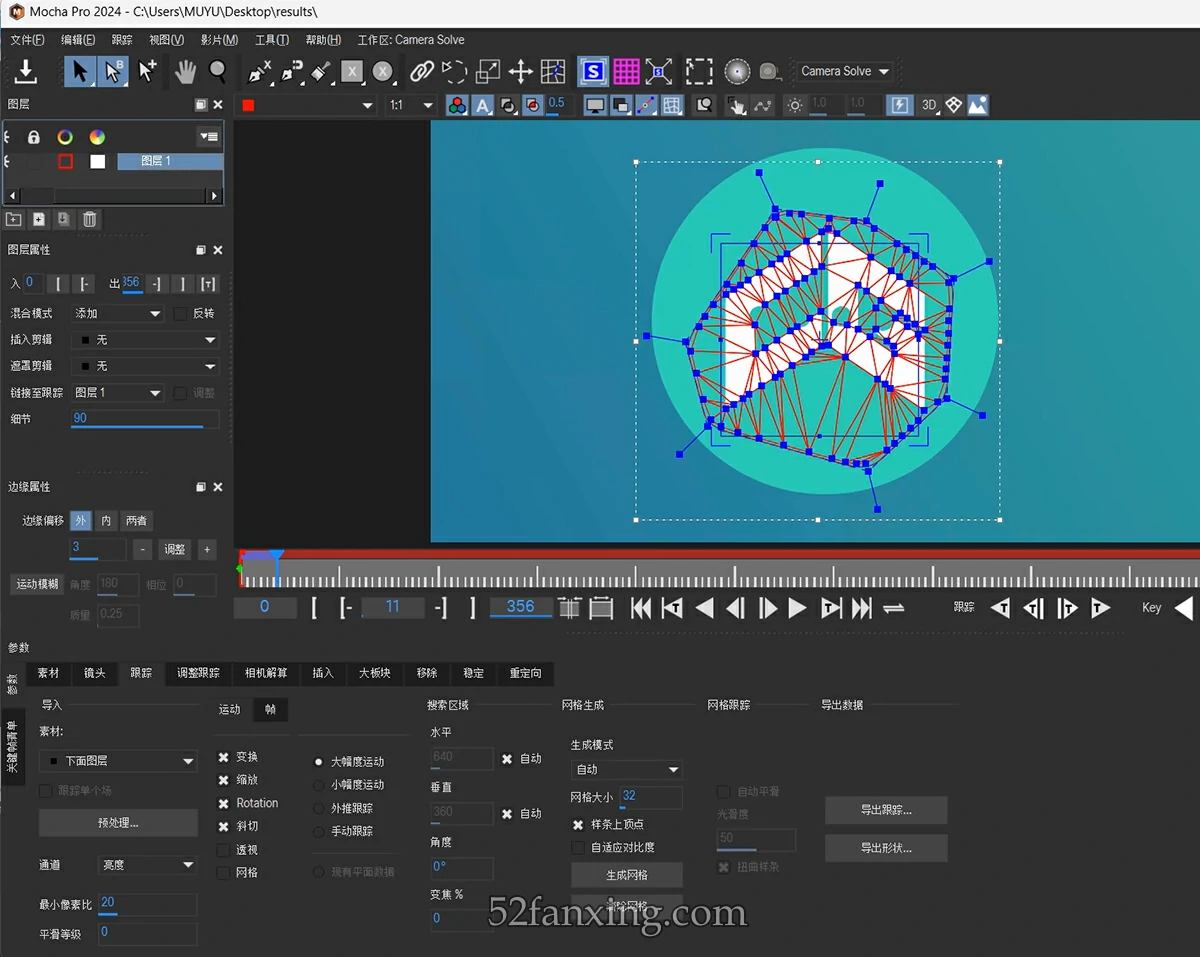Open the Camera Solve workspace dropdown

click(845, 71)
